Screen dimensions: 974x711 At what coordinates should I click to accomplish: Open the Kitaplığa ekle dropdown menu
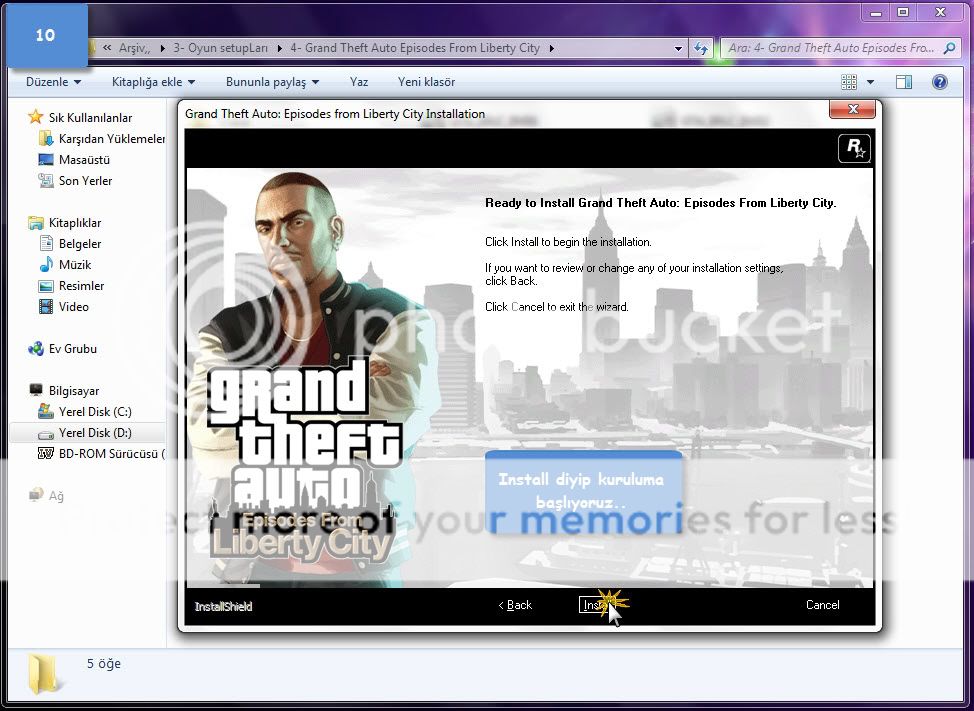pos(153,82)
